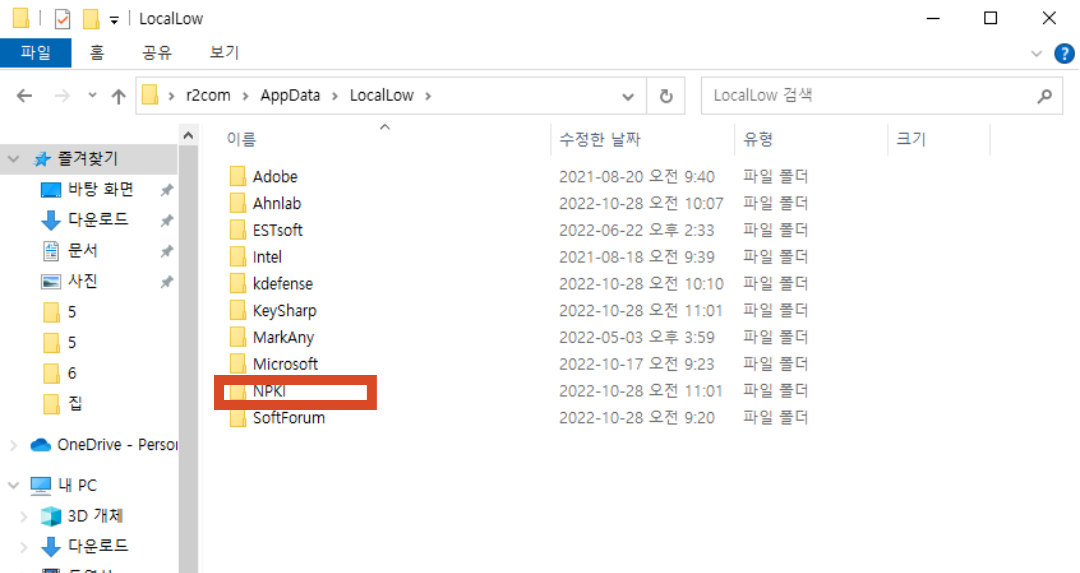This screenshot has height=573, width=1080.
Task: Click the forward navigation arrow
Action: pos(62,96)
